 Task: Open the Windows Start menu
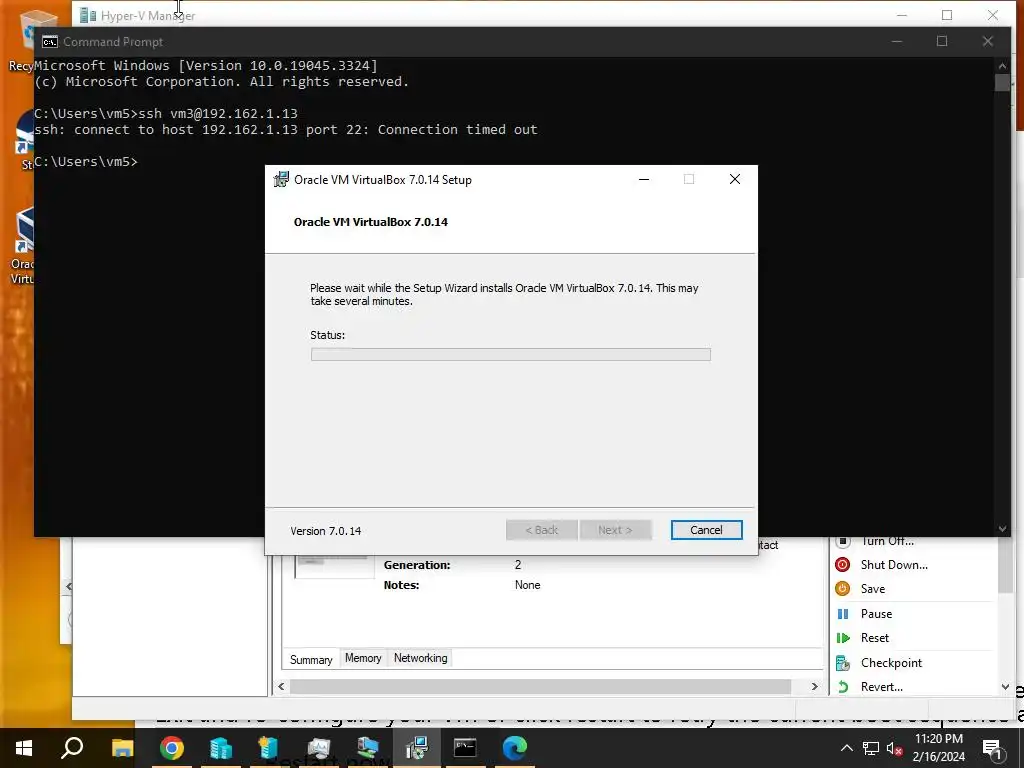coord(24,748)
